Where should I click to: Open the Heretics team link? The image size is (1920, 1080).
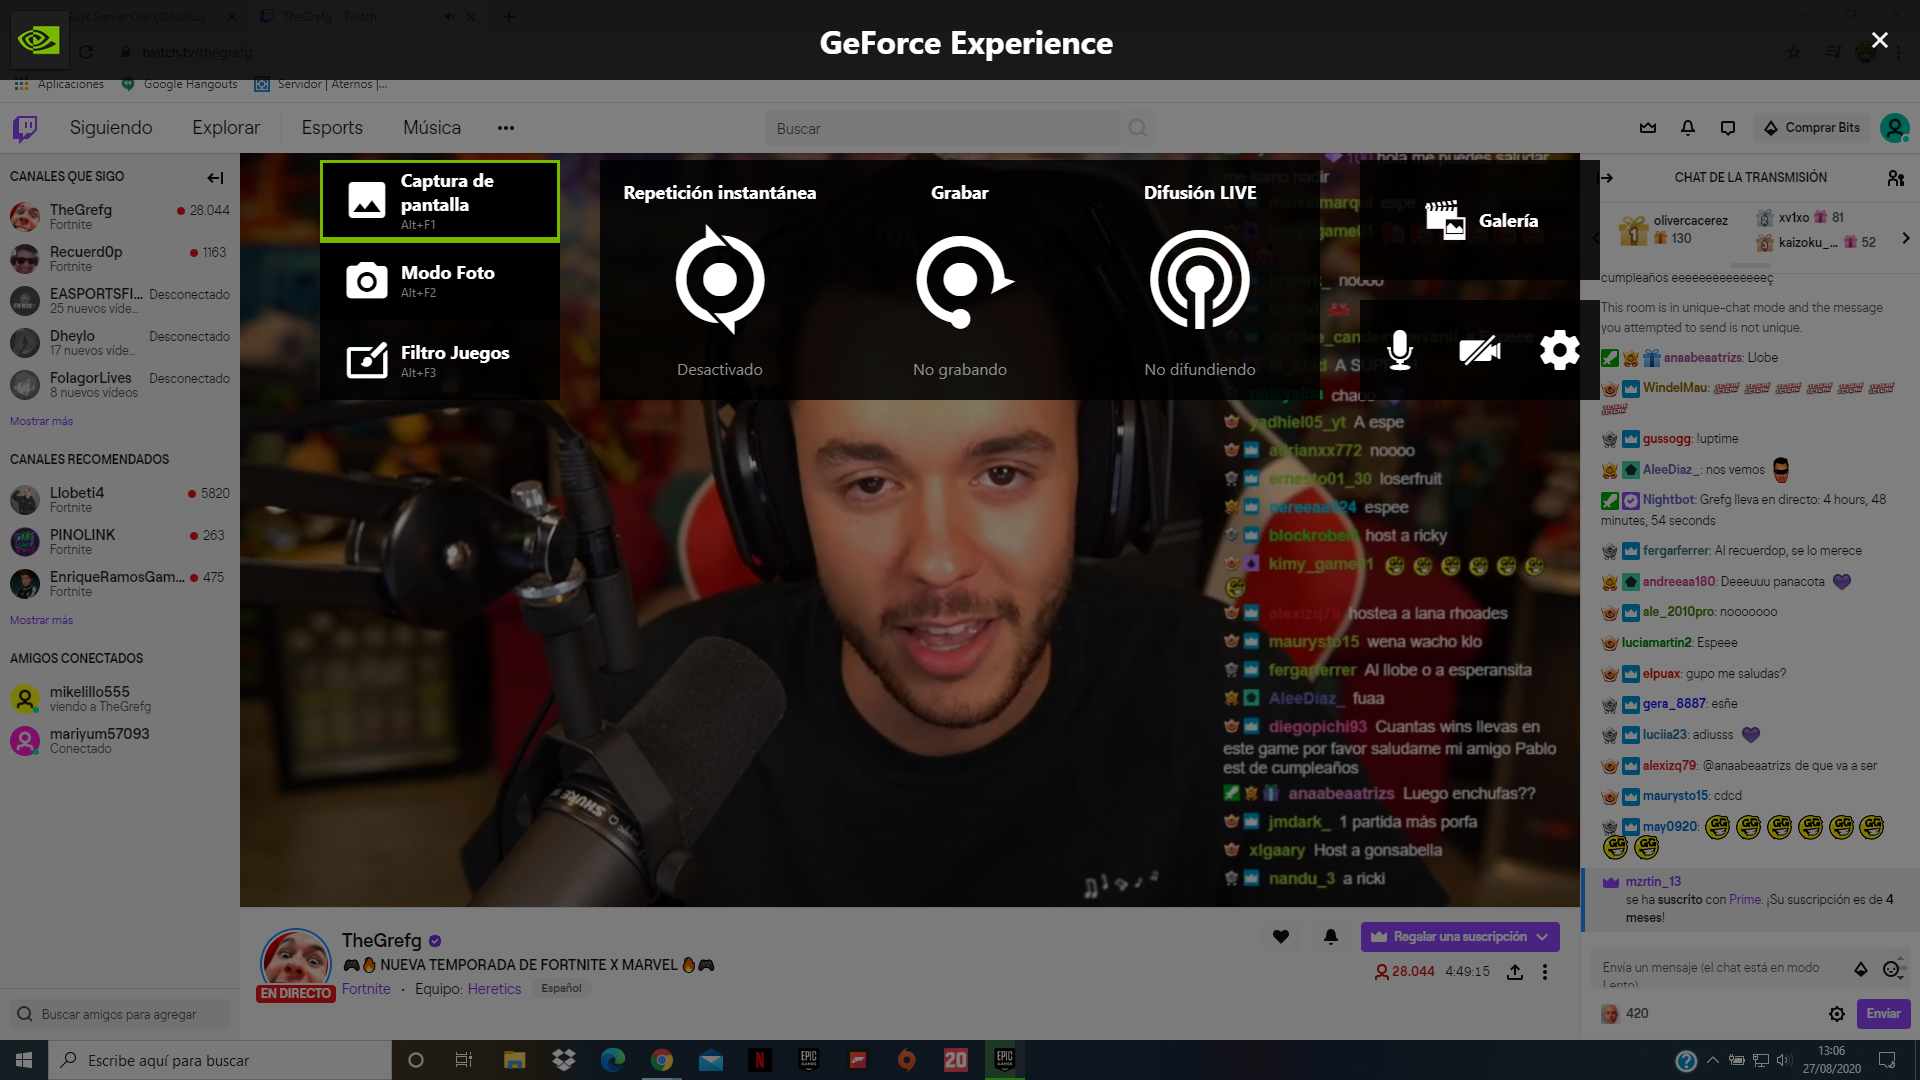[x=494, y=989]
